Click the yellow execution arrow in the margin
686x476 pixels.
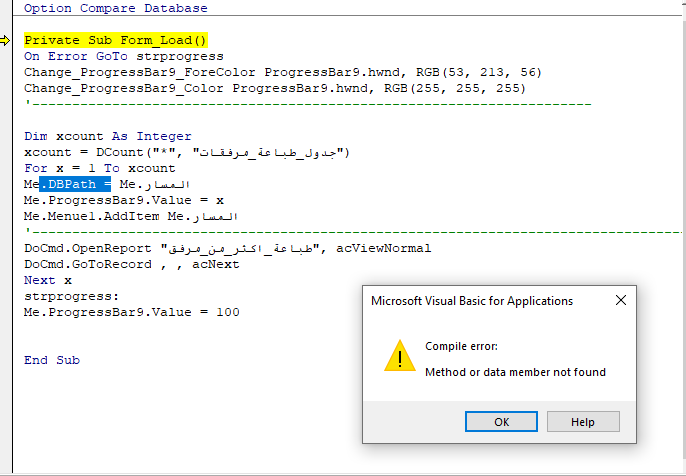pos(5,41)
